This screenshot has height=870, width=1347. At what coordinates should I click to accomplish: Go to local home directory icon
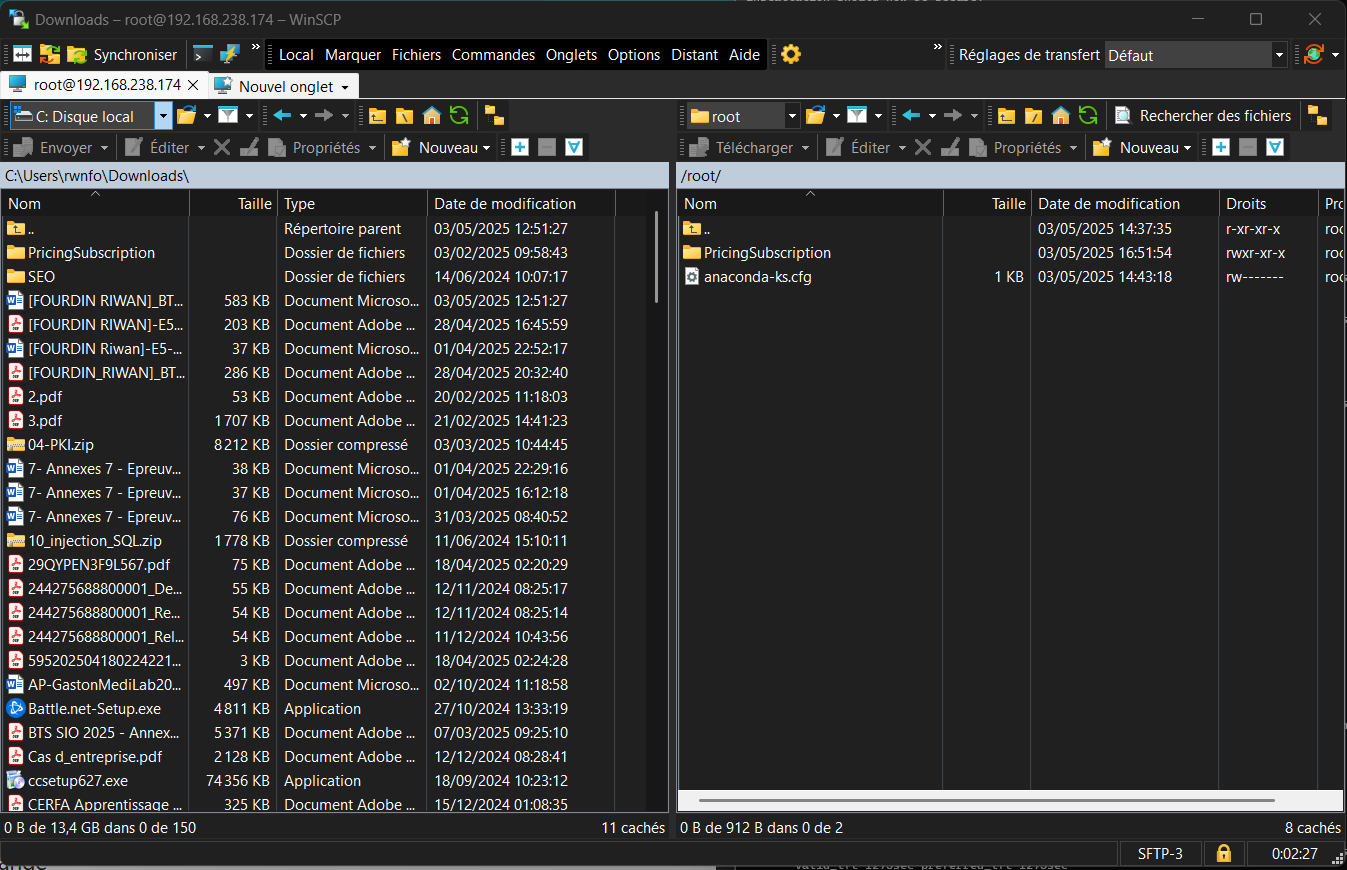(x=431, y=116)
